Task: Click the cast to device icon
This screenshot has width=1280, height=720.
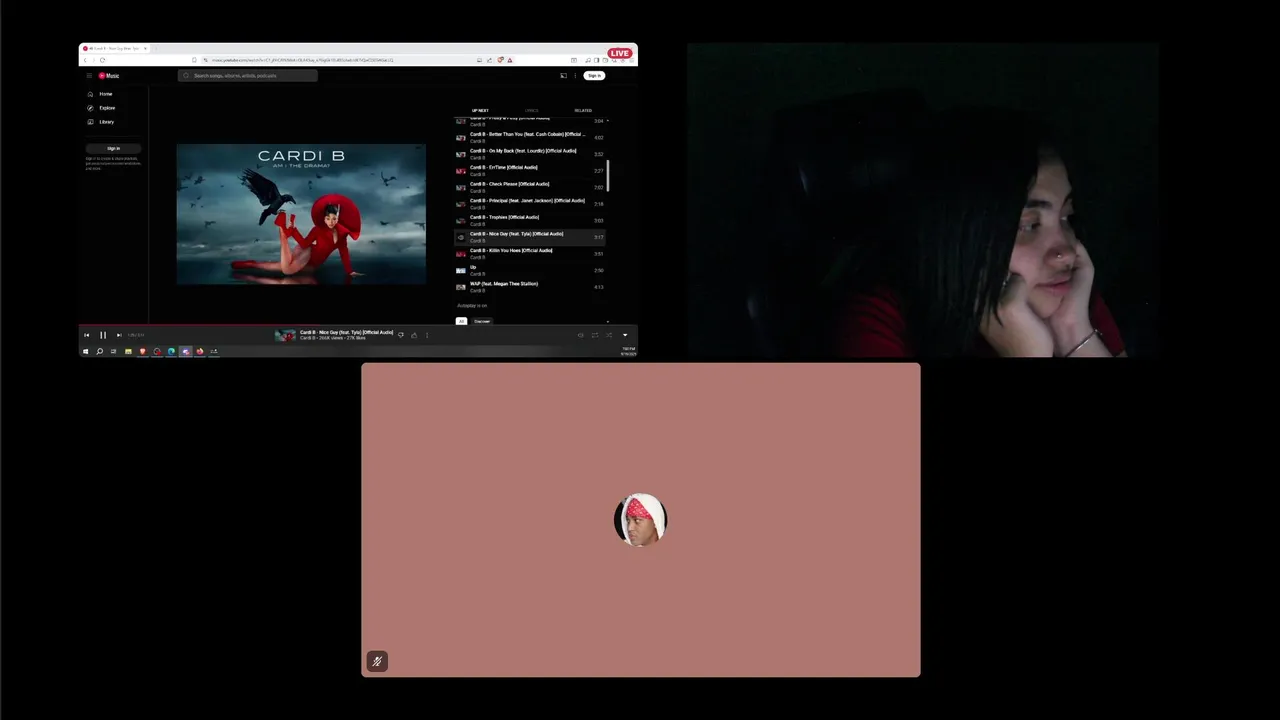Action: 563,76
